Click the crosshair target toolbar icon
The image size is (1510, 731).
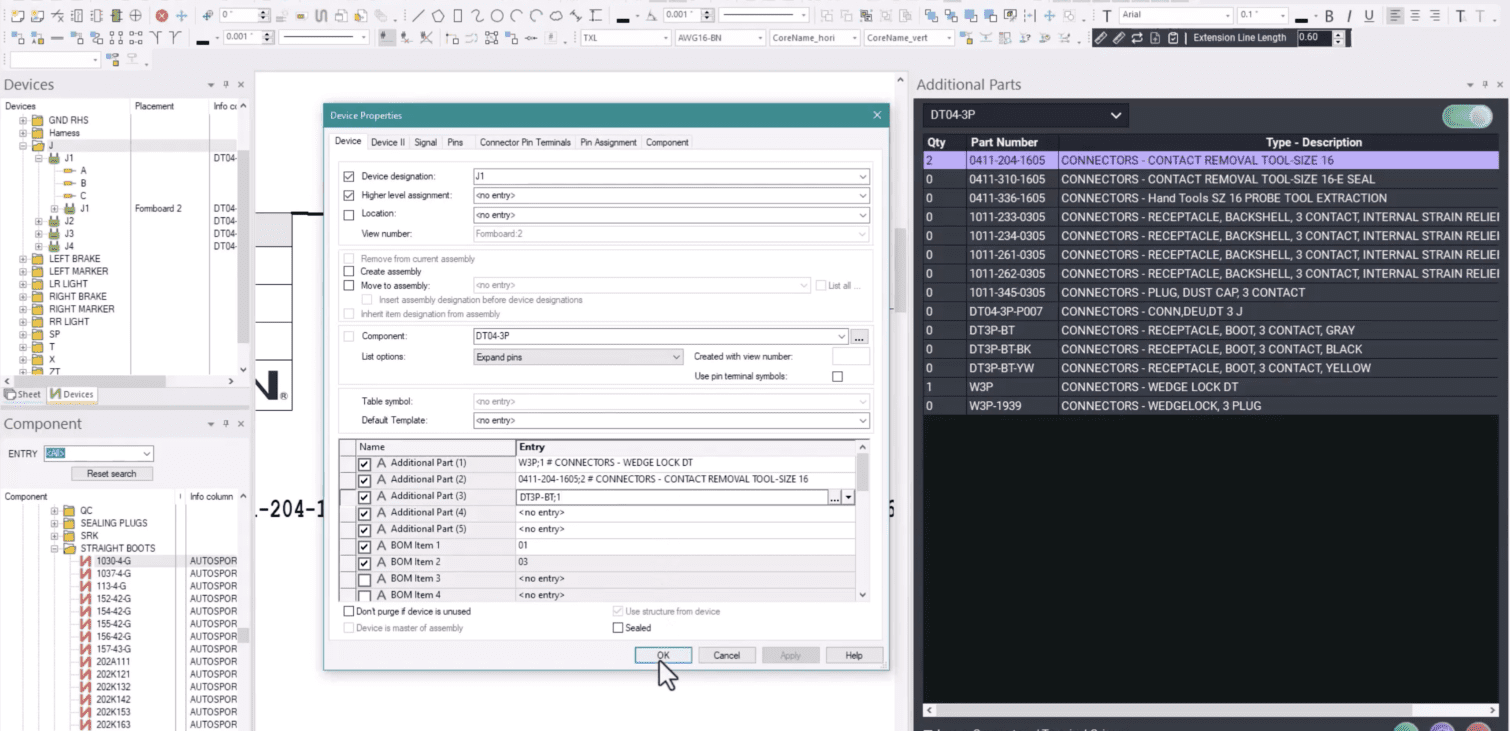tap(135, 16)
